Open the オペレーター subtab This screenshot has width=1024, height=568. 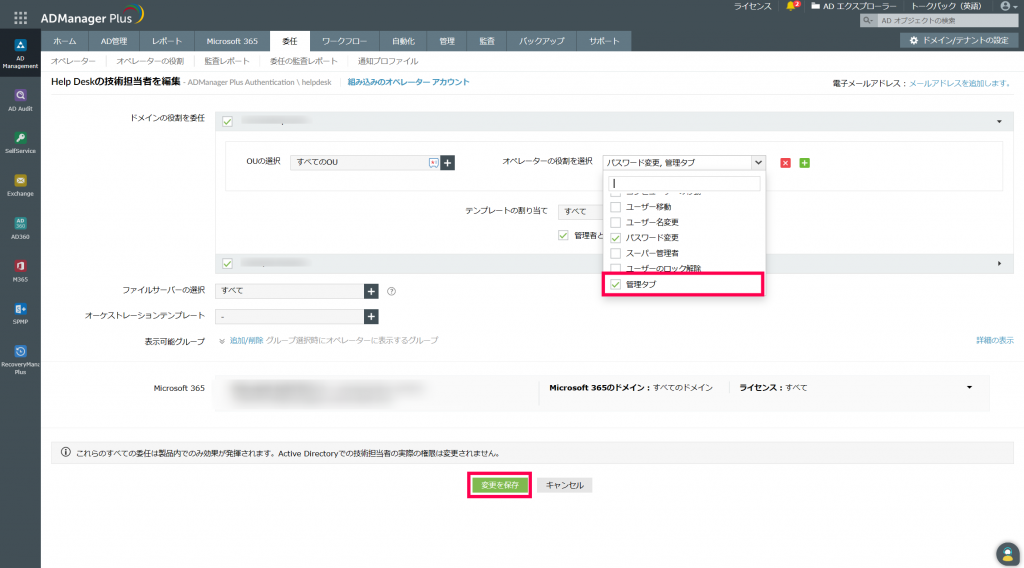[73, 61]
